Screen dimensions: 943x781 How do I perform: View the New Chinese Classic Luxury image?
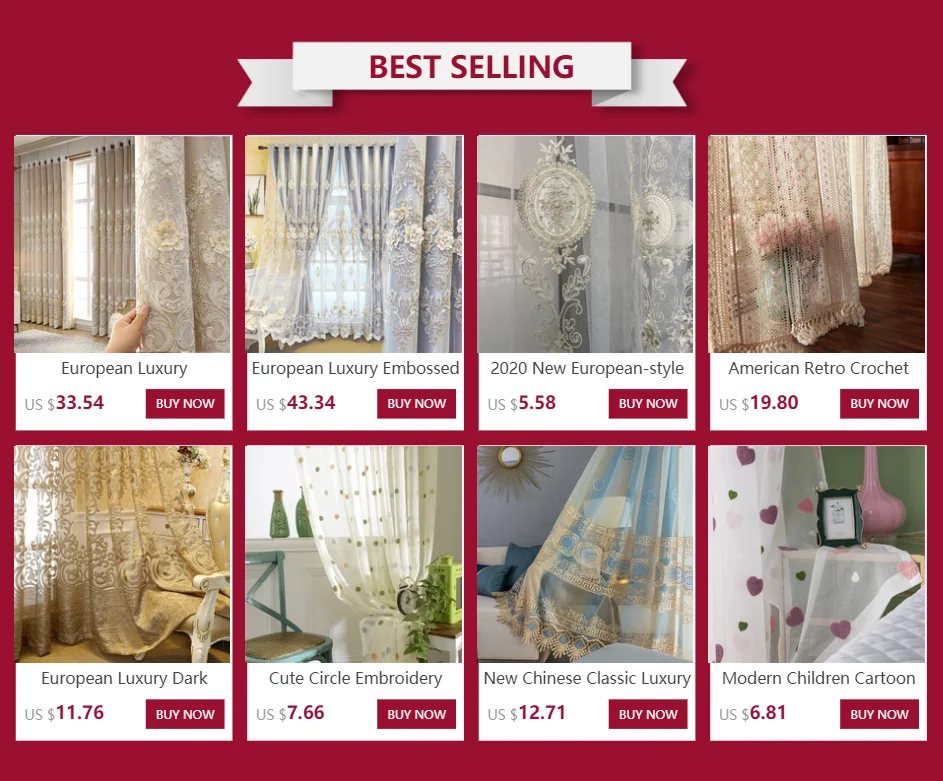point(586,554)
